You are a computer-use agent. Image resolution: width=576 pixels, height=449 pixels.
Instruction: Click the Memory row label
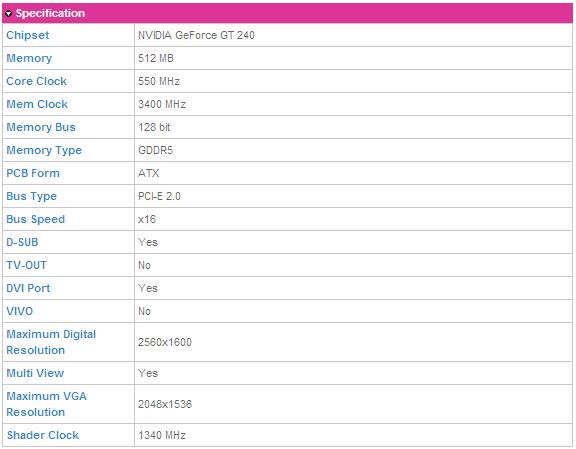(x=29, y=58)
